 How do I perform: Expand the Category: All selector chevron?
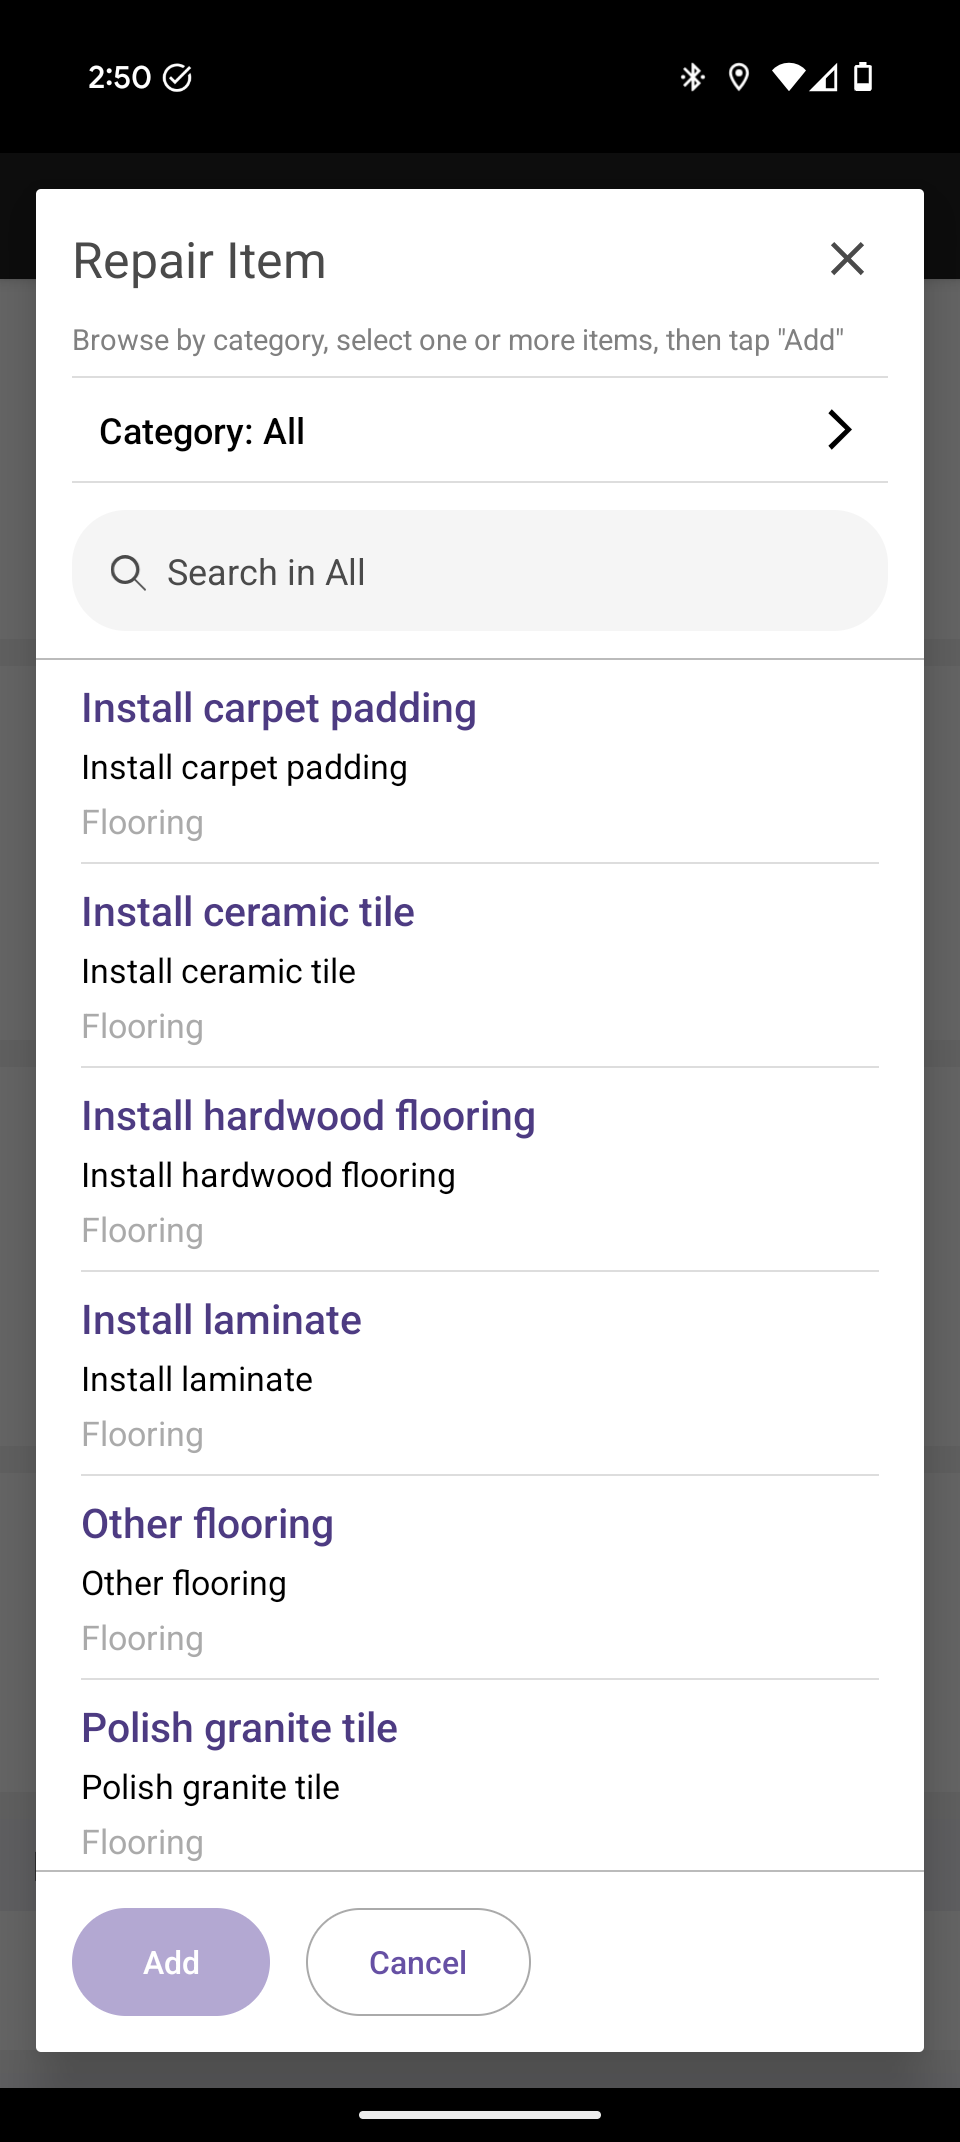(x=839, y=430)
